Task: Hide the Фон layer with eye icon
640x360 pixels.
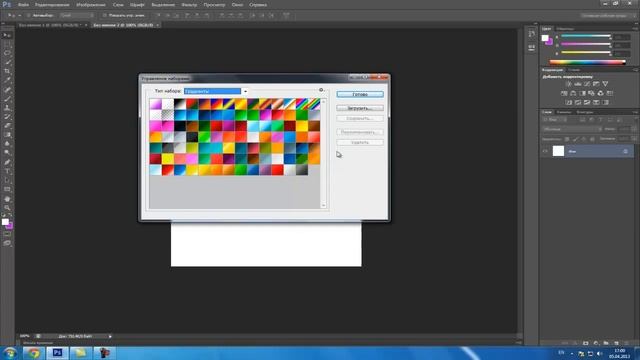Action: point(545,151)
